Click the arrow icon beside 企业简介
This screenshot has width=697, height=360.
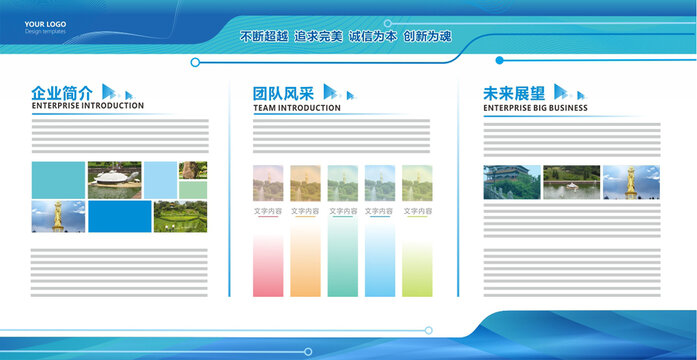coord(118,92)
